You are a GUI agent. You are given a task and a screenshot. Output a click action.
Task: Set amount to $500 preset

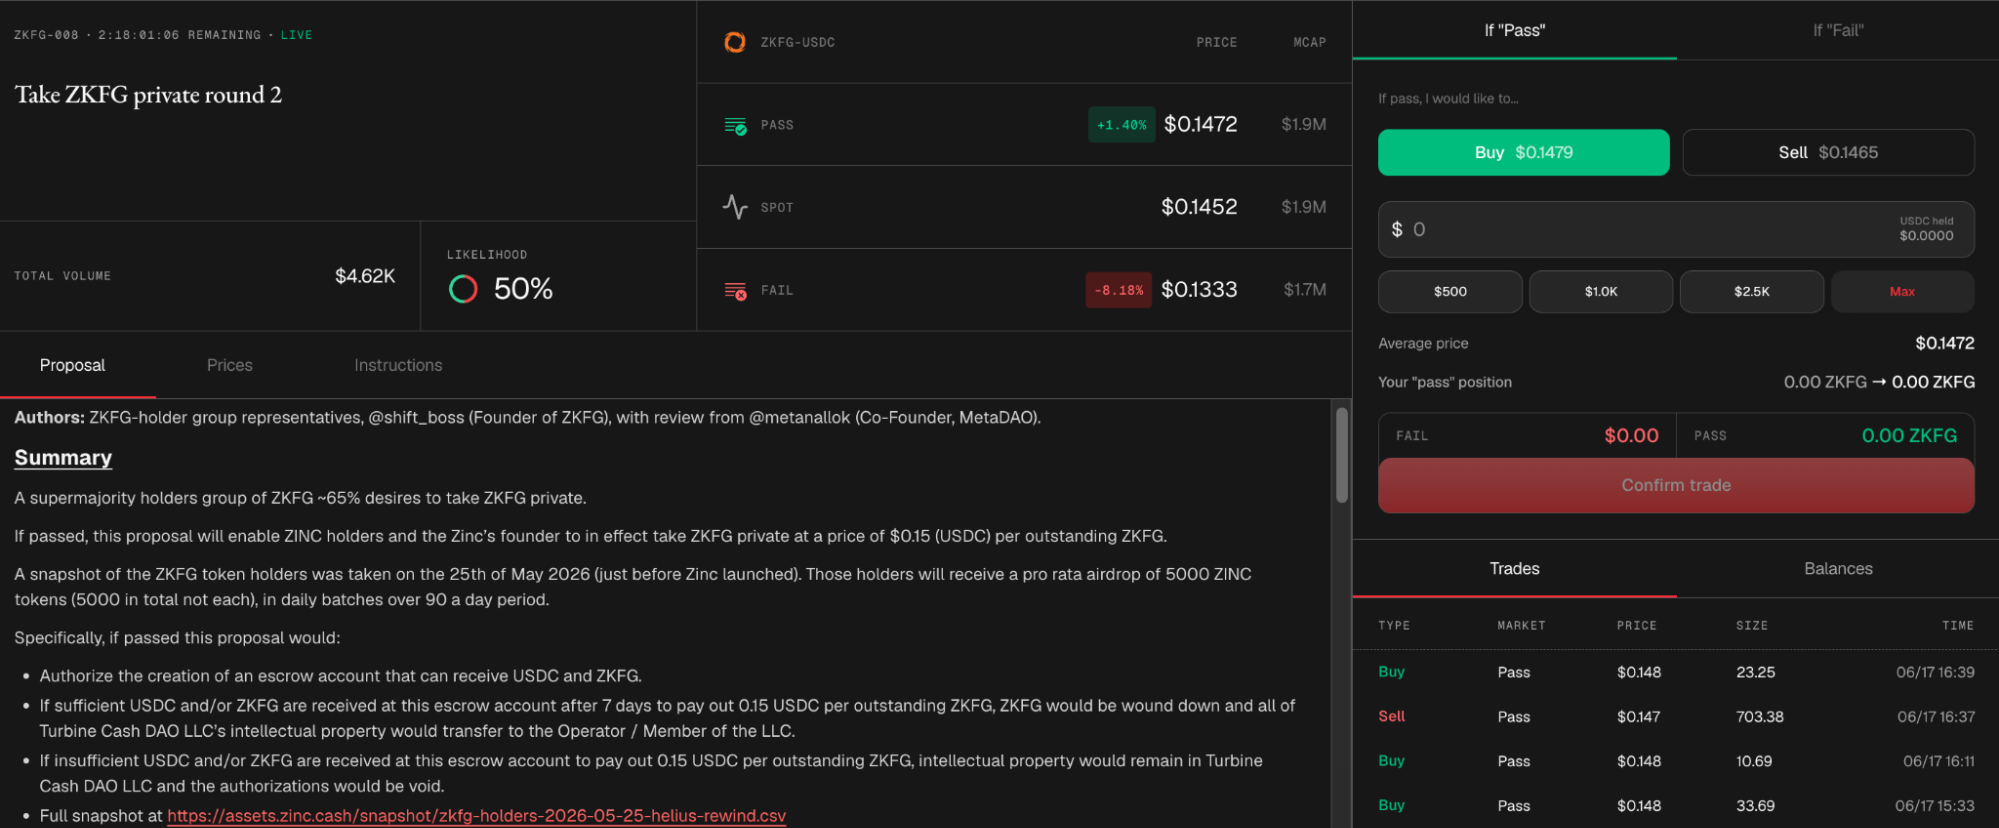[1450, 291]
